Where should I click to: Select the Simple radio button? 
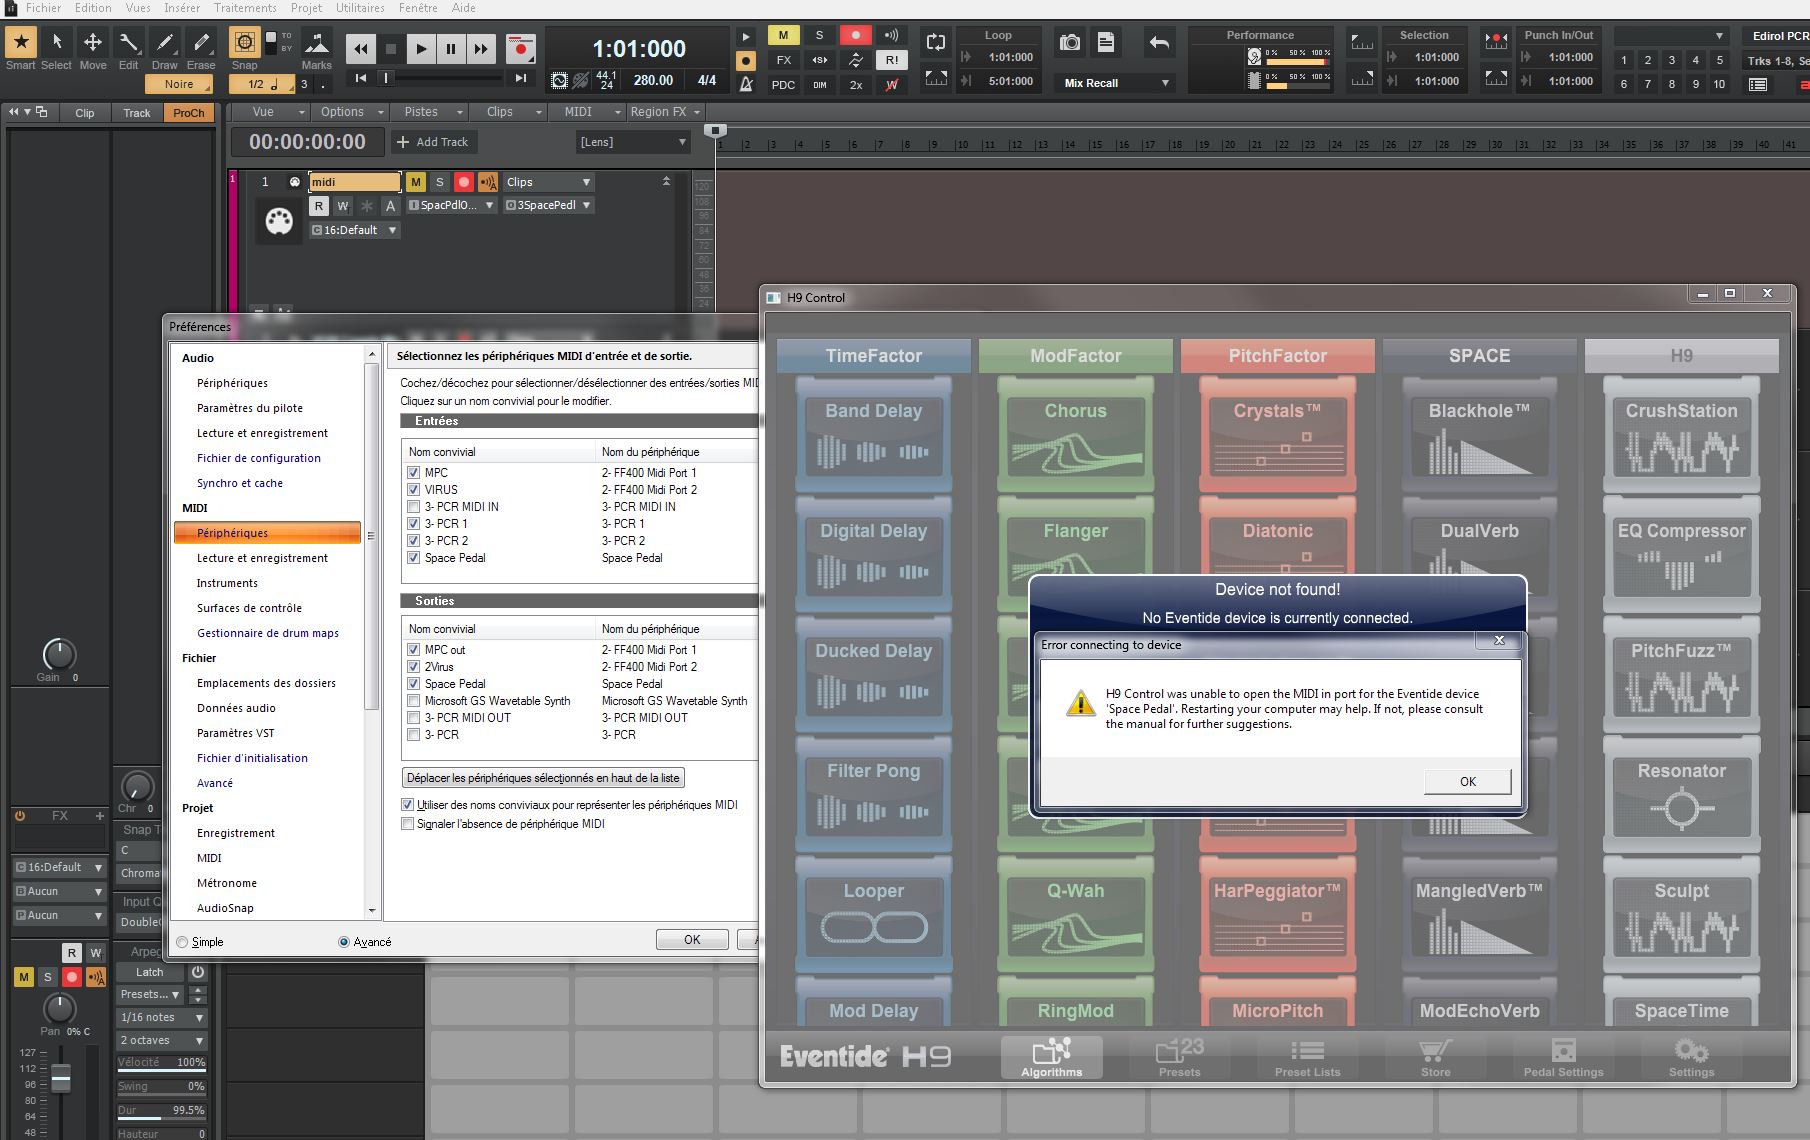182,942
